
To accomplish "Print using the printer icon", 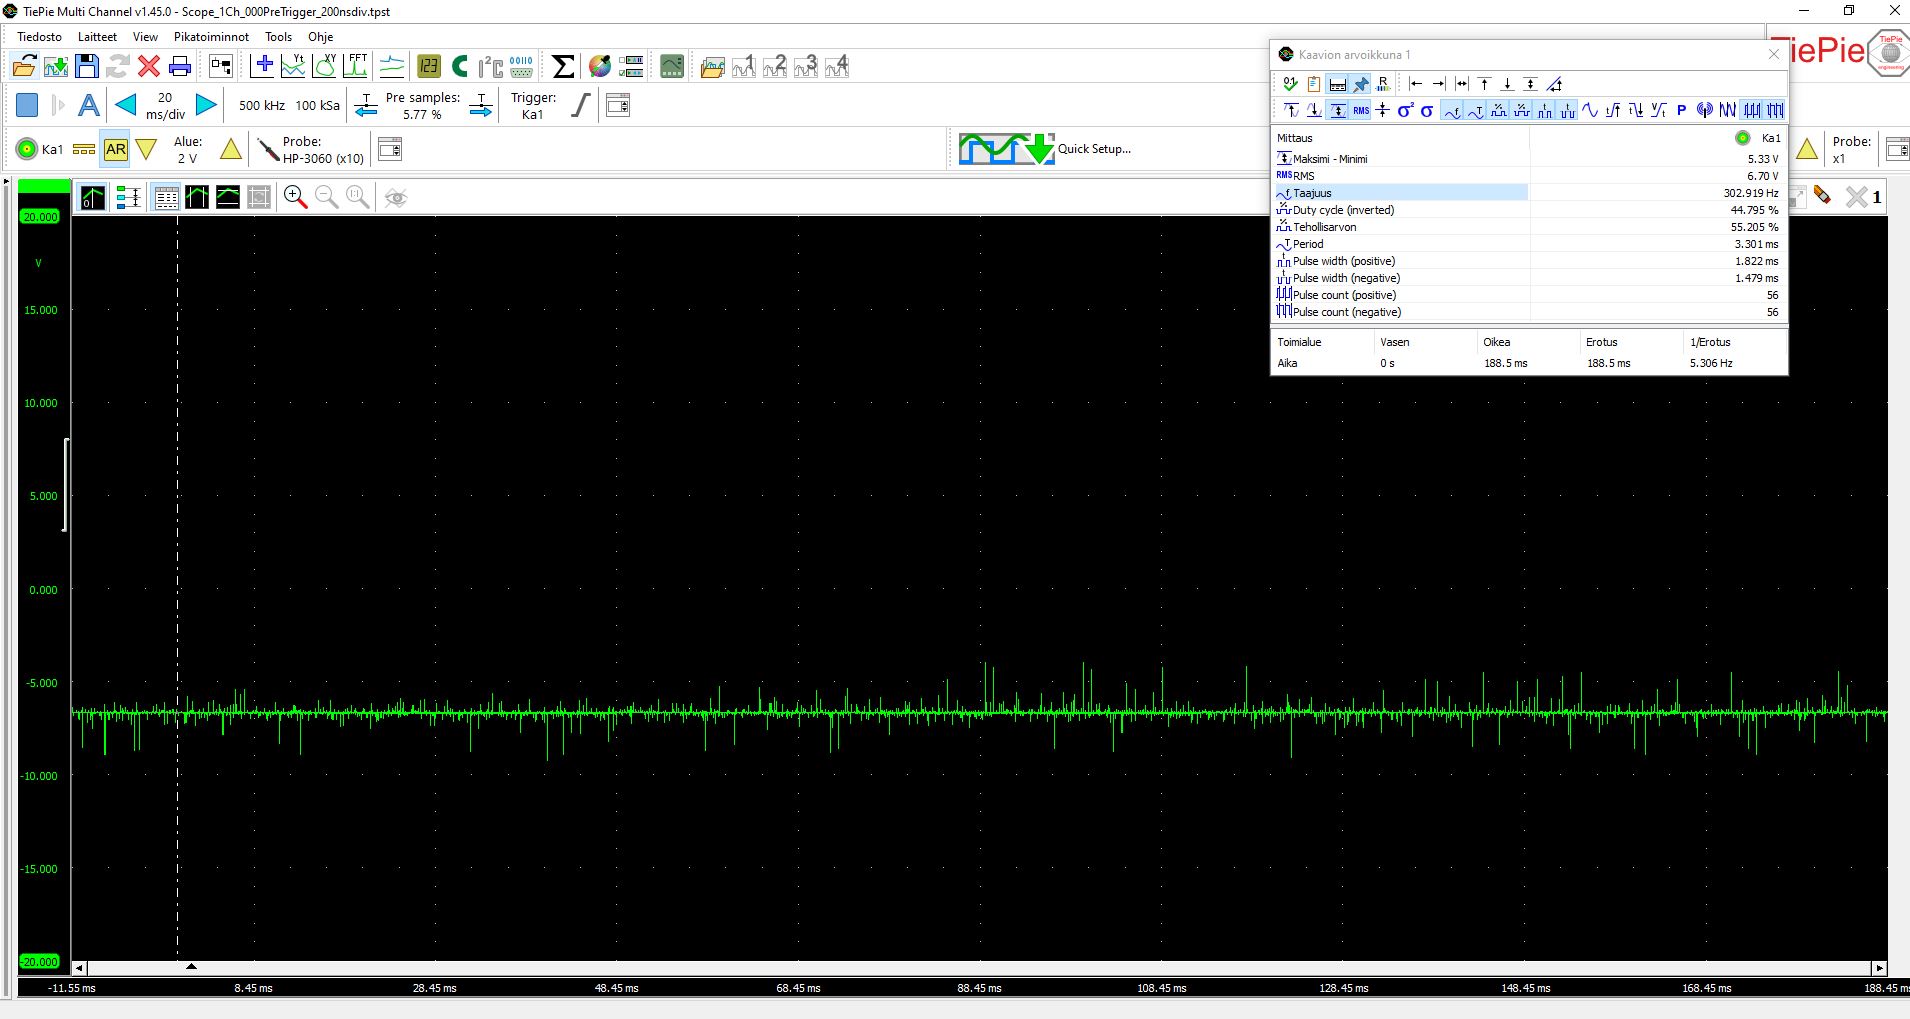I will [x=180, y=66].
